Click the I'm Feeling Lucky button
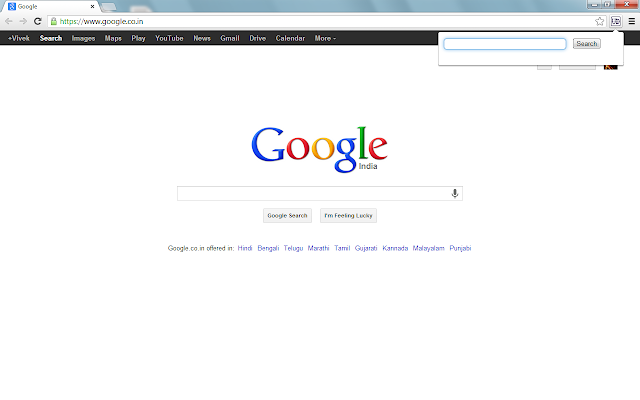640x400 pixels. tap(348, 216)
